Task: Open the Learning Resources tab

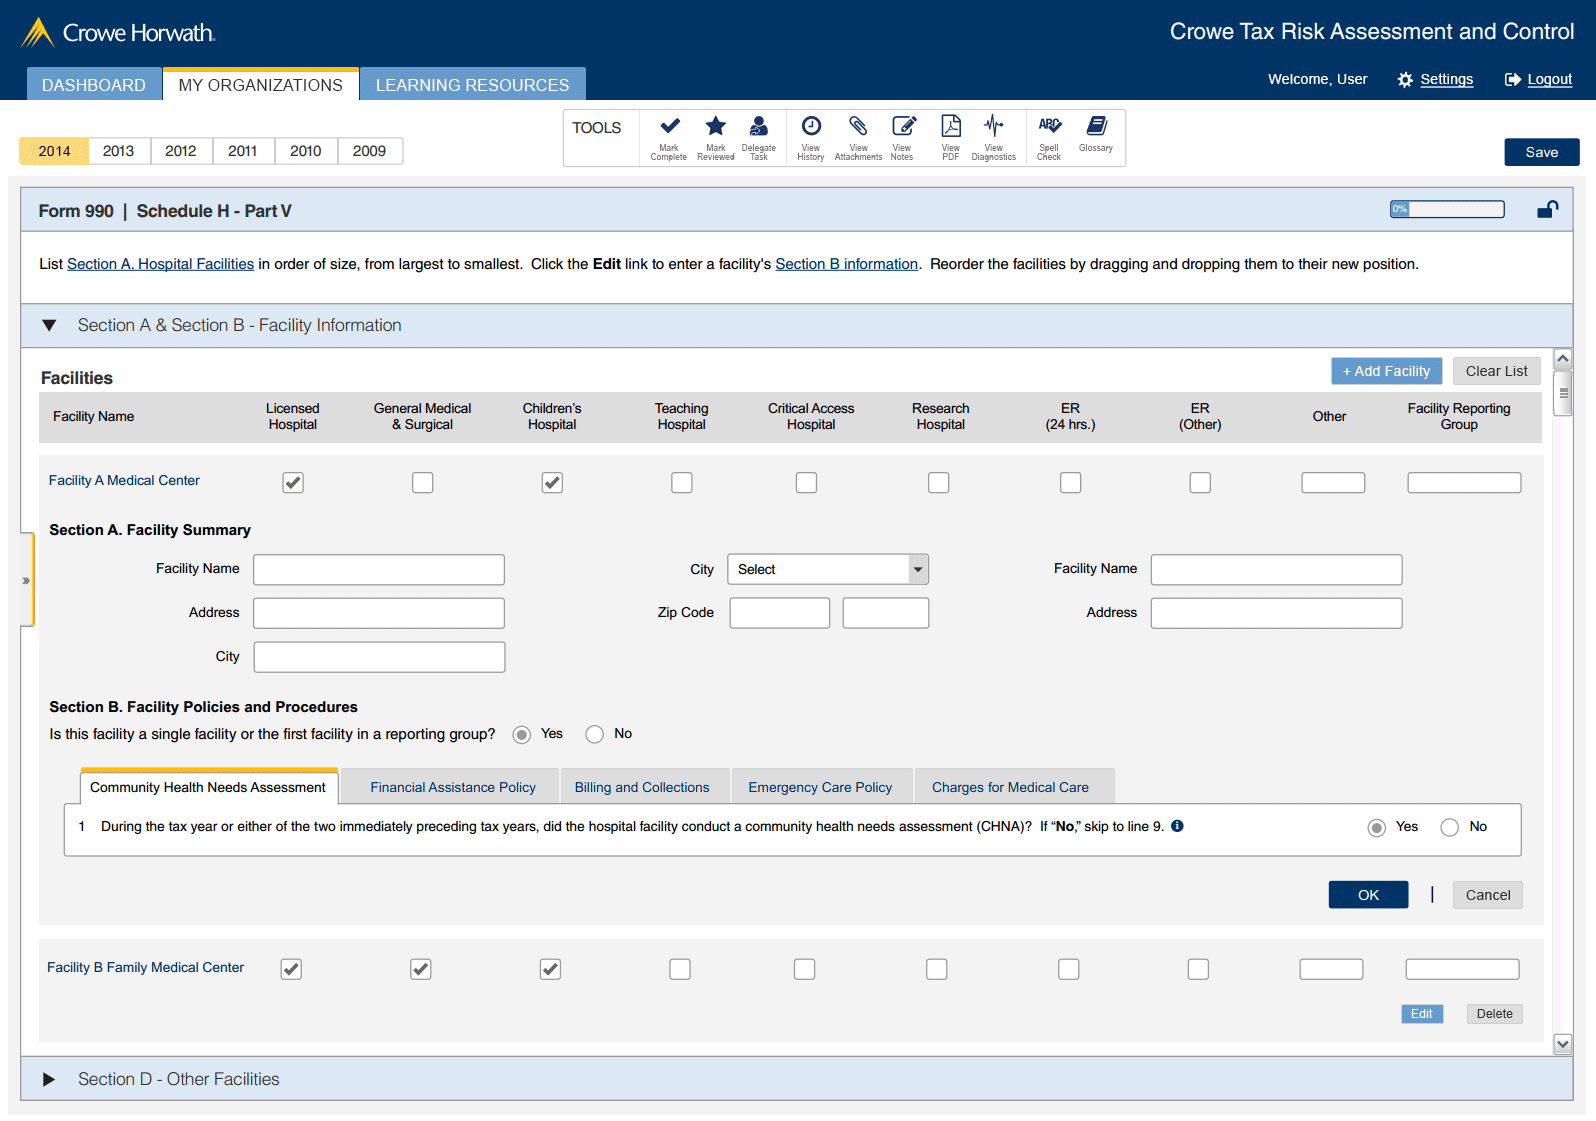Action: point(472,85)
